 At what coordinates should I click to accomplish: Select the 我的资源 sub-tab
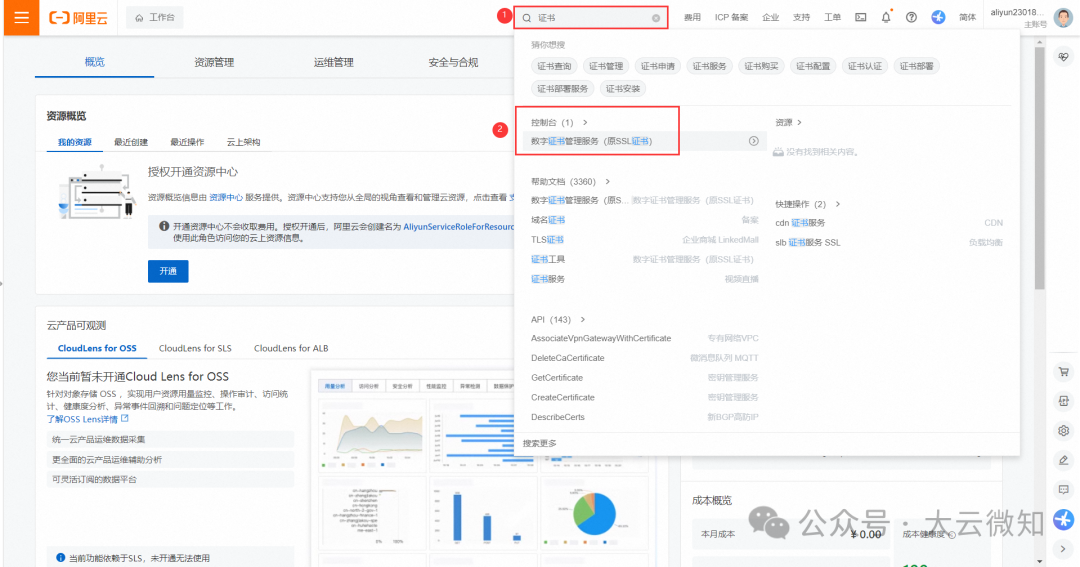tap(74, 142)
